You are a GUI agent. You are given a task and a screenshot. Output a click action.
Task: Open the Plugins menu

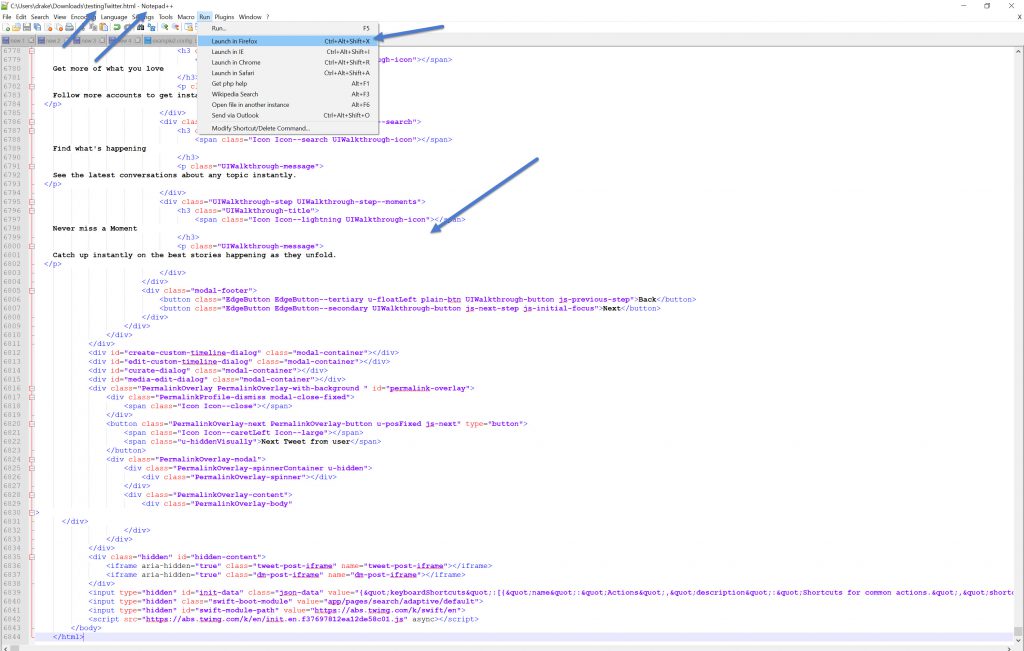point(225,17)
